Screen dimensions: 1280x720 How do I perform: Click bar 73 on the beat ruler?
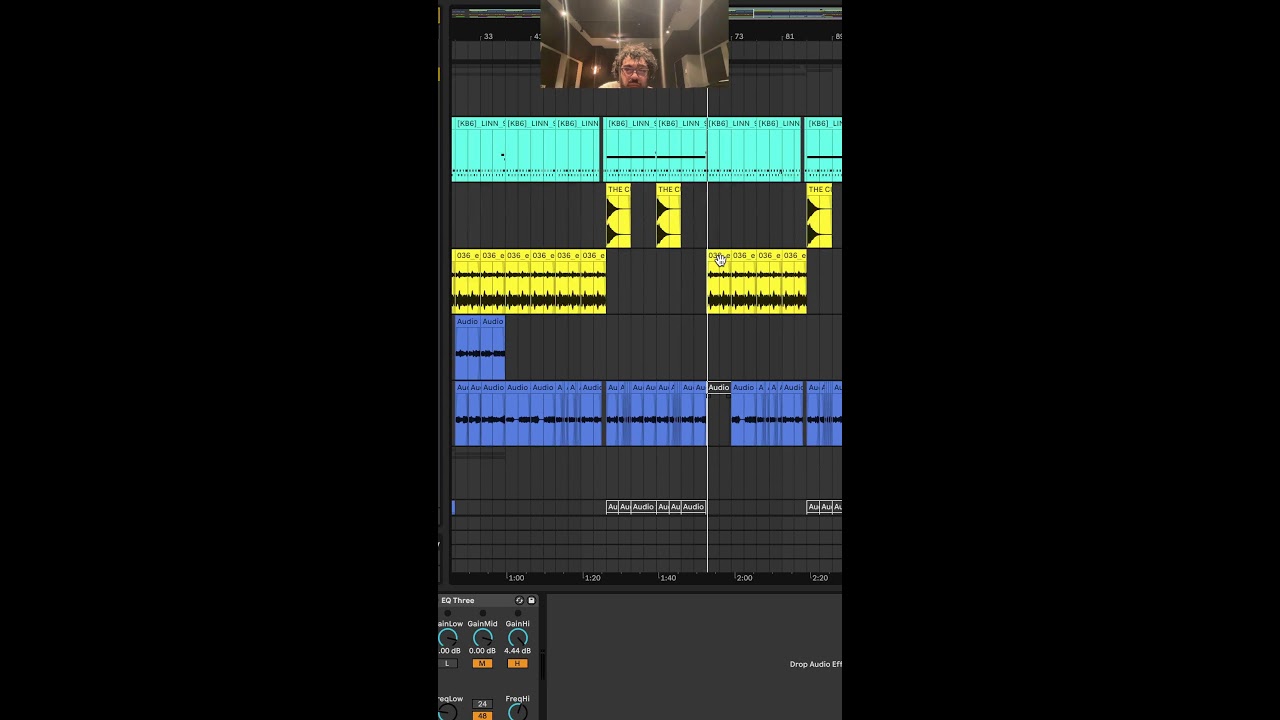(738, 36)
